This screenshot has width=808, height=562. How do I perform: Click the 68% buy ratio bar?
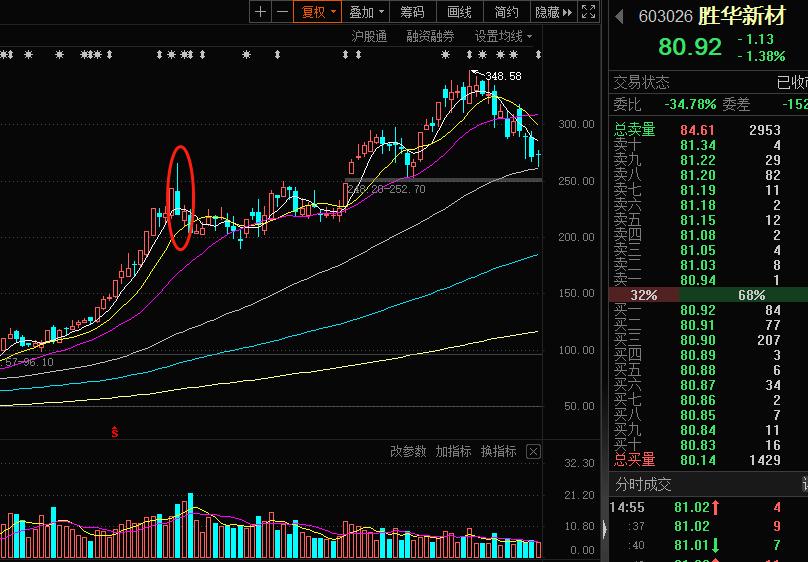point(743,295)
